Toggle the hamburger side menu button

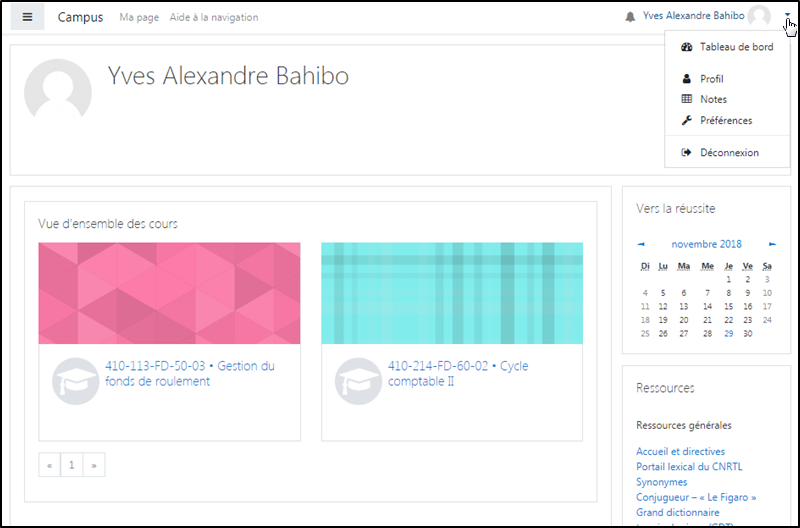pos(27,17)
